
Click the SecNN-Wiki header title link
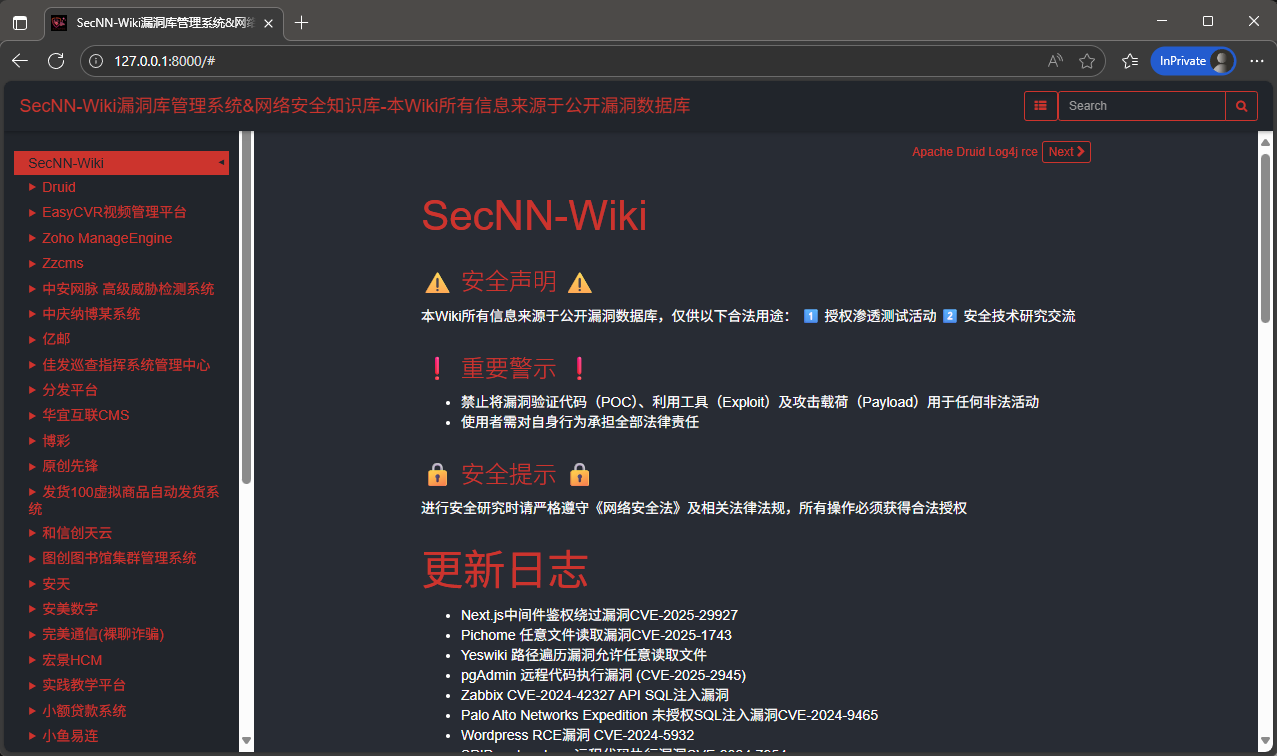(x=355, y=106)
